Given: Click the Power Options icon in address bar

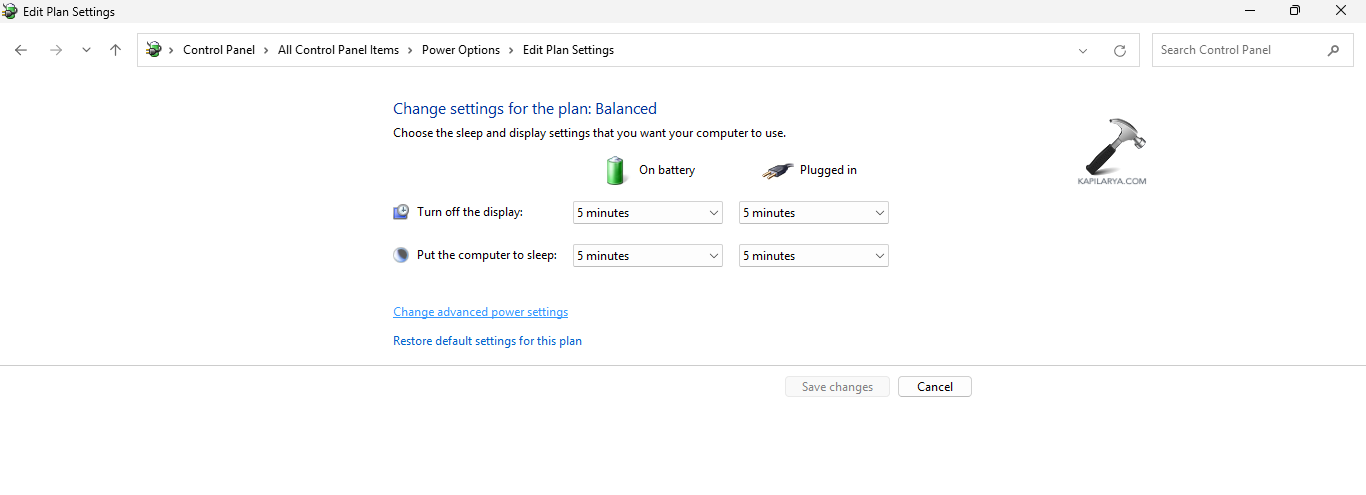Looking at the screenshot, I should click(x=154, y=49).
